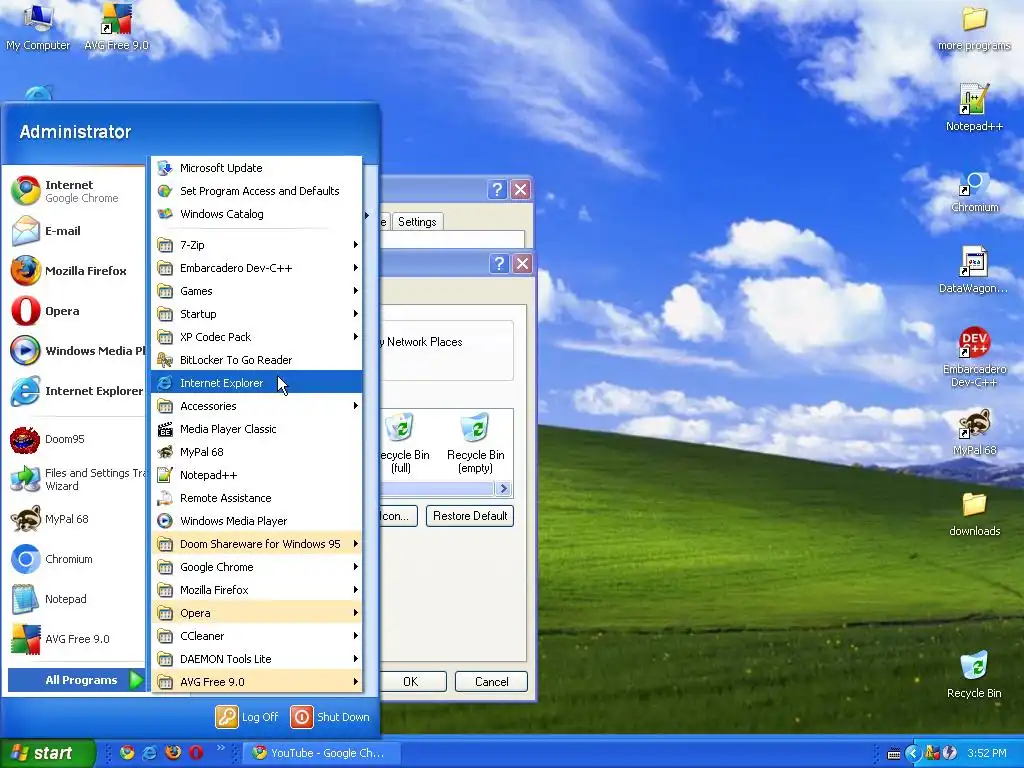Viewport: 1024px width, 768px height.
Task: Expand Doom Shareware for Windows 95 folder
Action: click(x=257, y=543)
